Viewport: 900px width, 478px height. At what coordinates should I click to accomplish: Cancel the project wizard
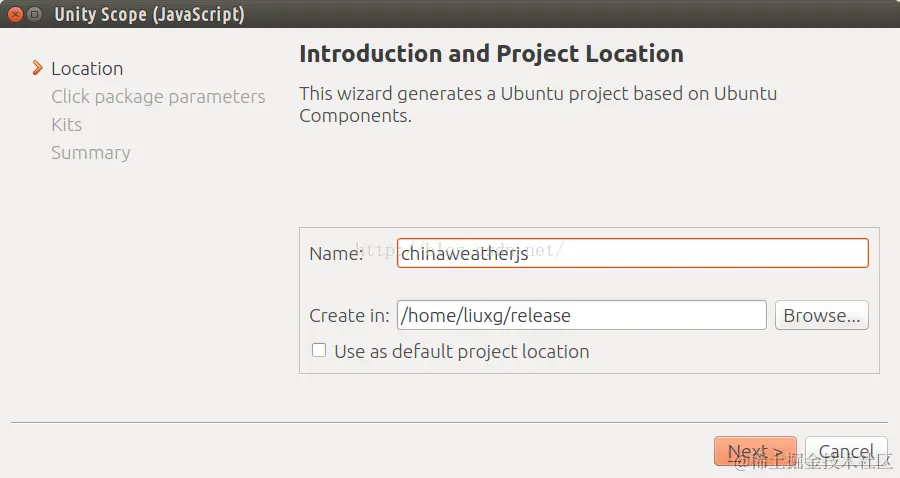tap(846, 451)
